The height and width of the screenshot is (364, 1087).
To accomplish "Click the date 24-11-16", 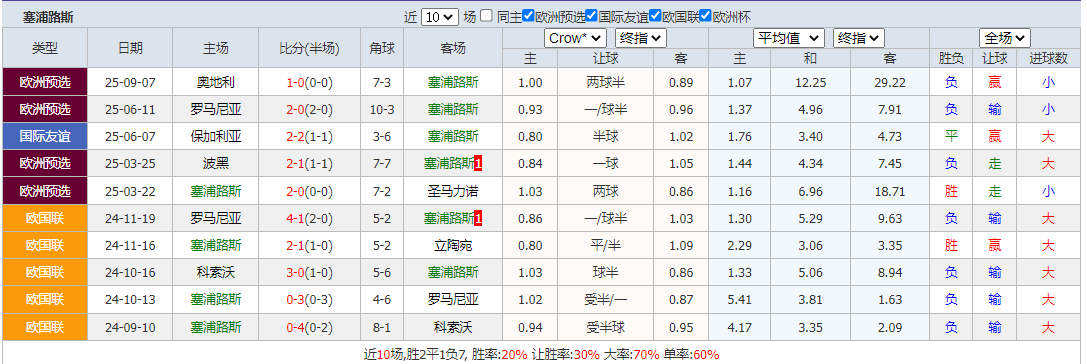I will tap(130, 245).
